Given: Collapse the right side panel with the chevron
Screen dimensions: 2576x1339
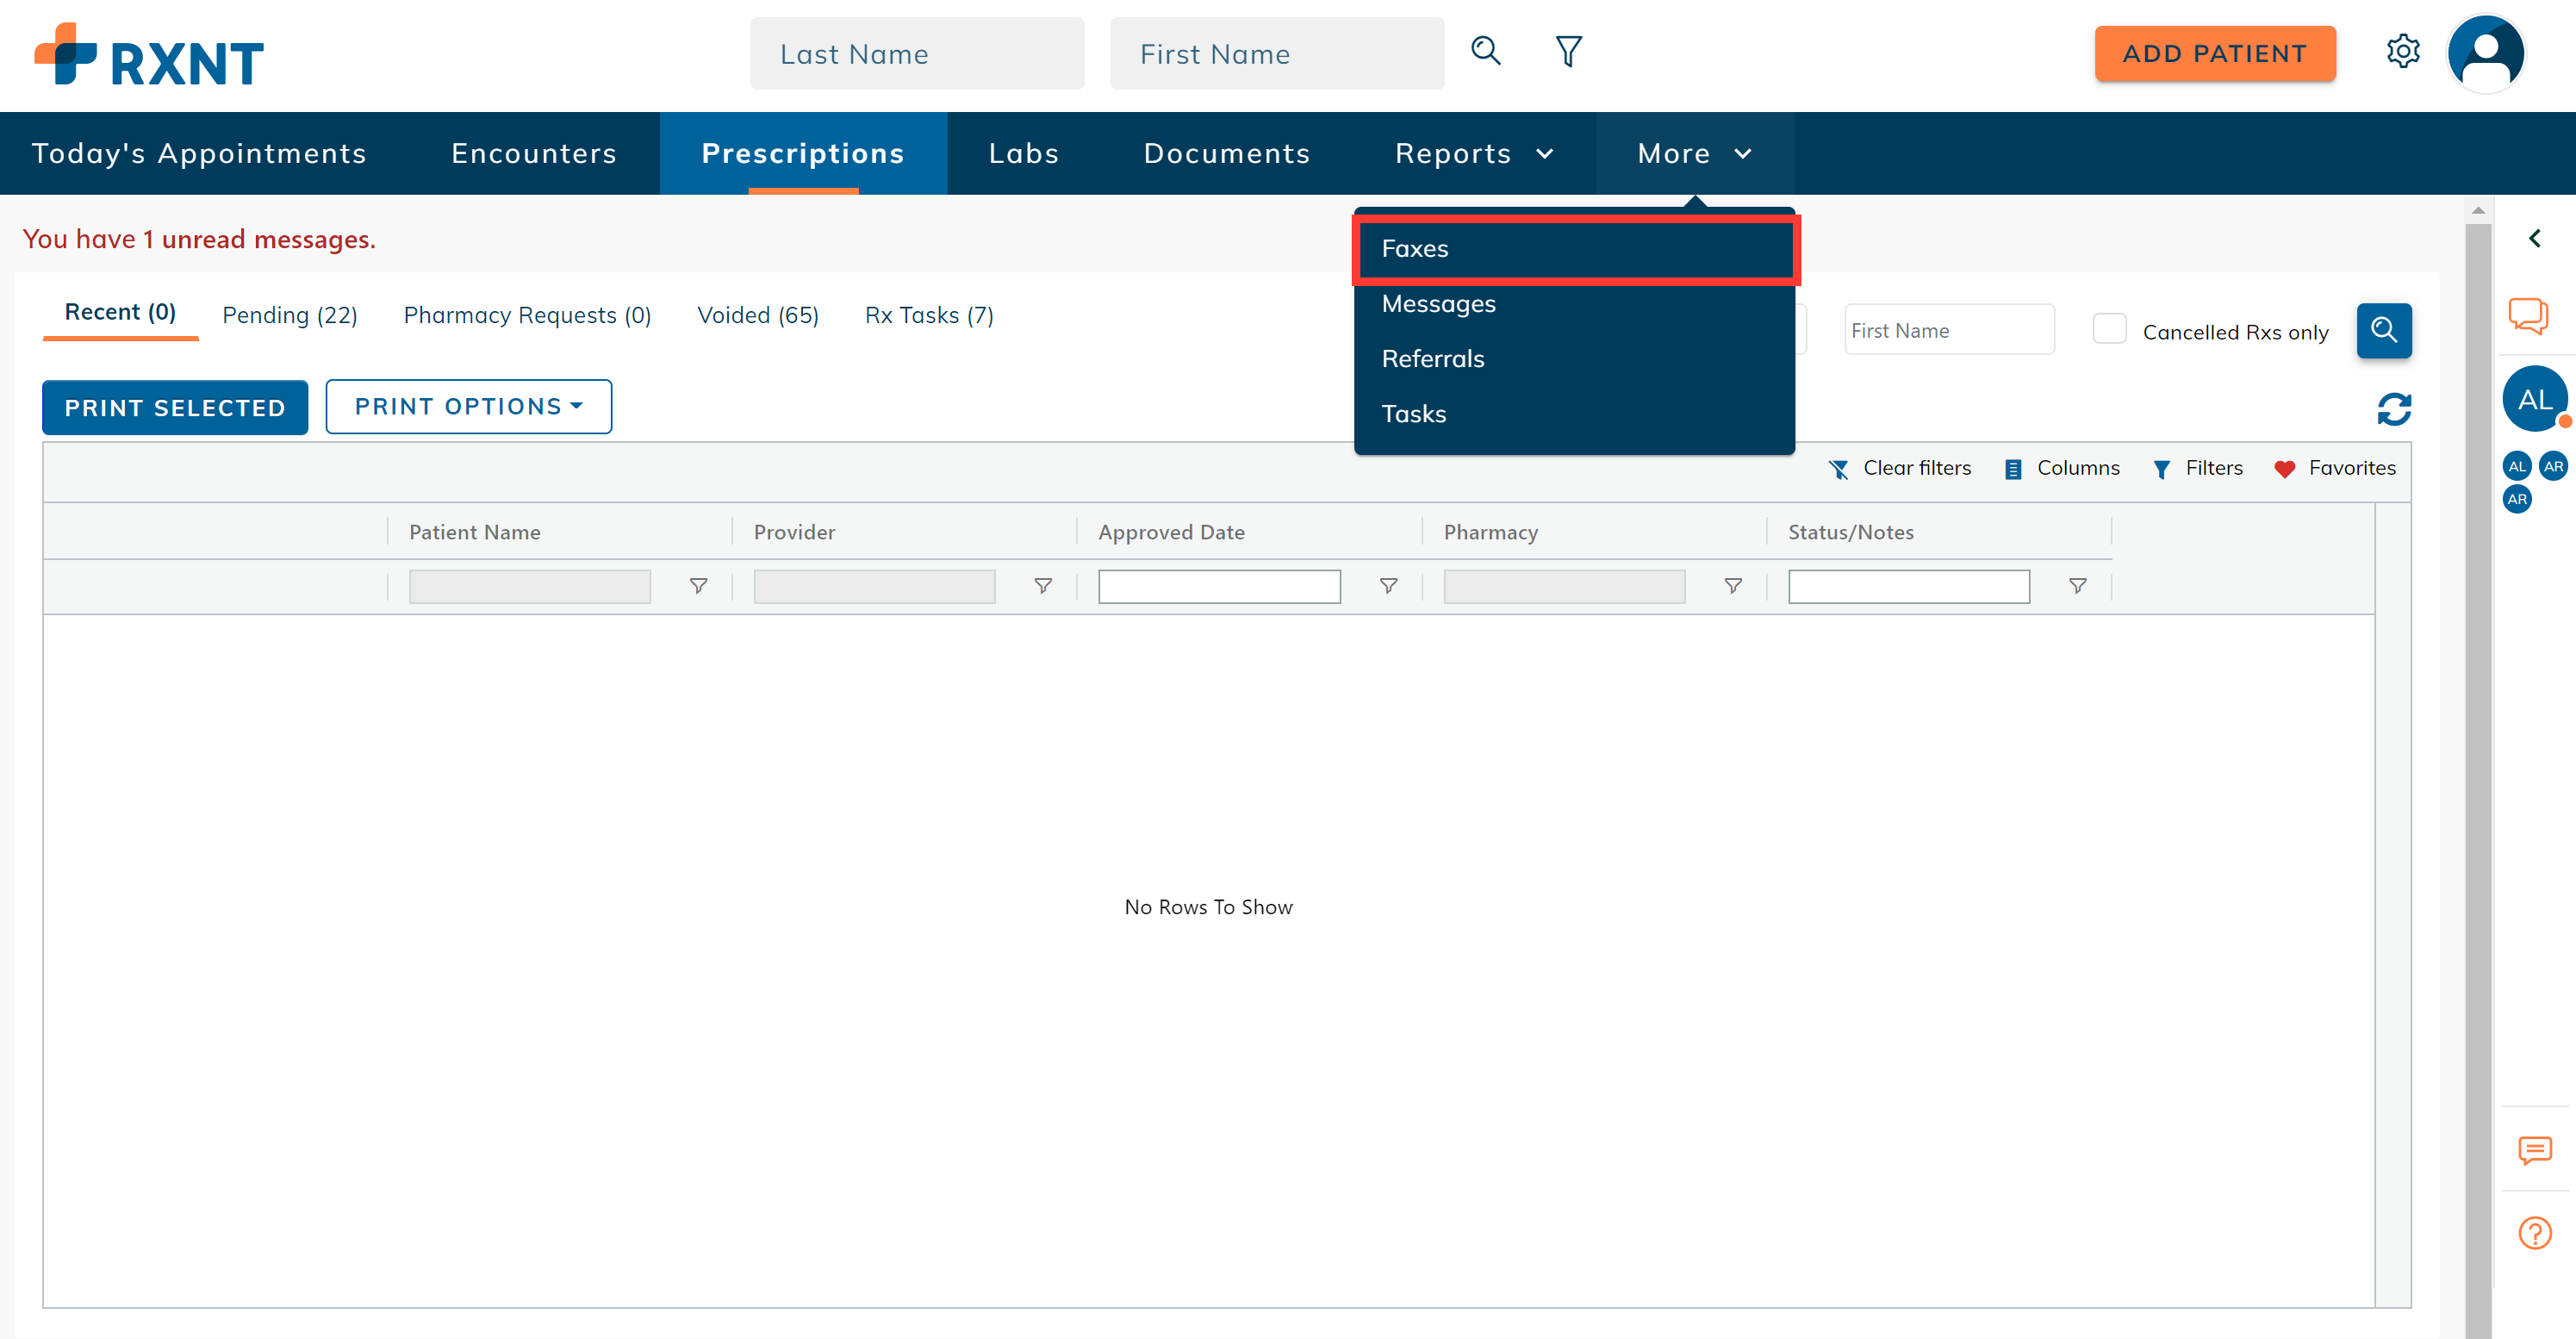Looking at the screenshot, I should pyautogui.click(x=2536, y=238).
